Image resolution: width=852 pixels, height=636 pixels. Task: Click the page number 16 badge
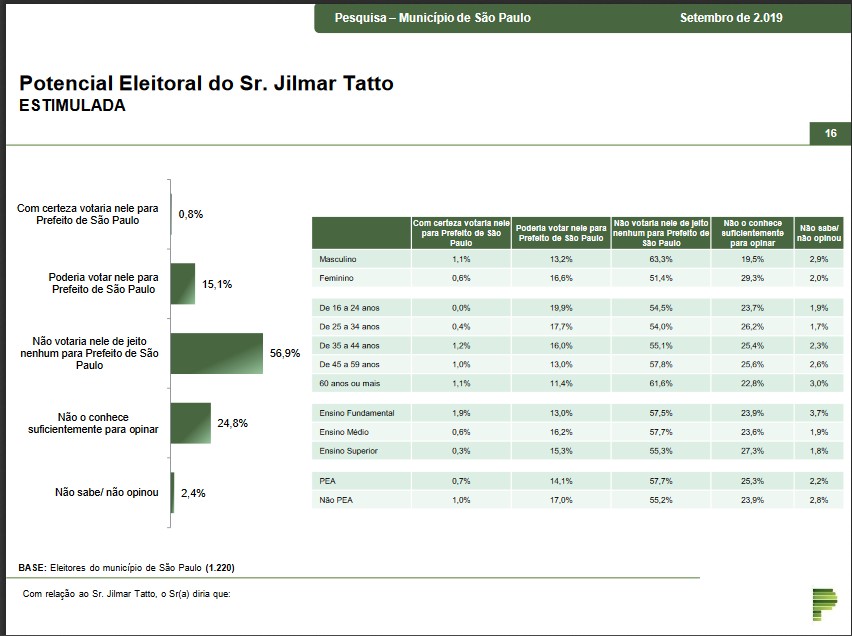pos(830,134)
